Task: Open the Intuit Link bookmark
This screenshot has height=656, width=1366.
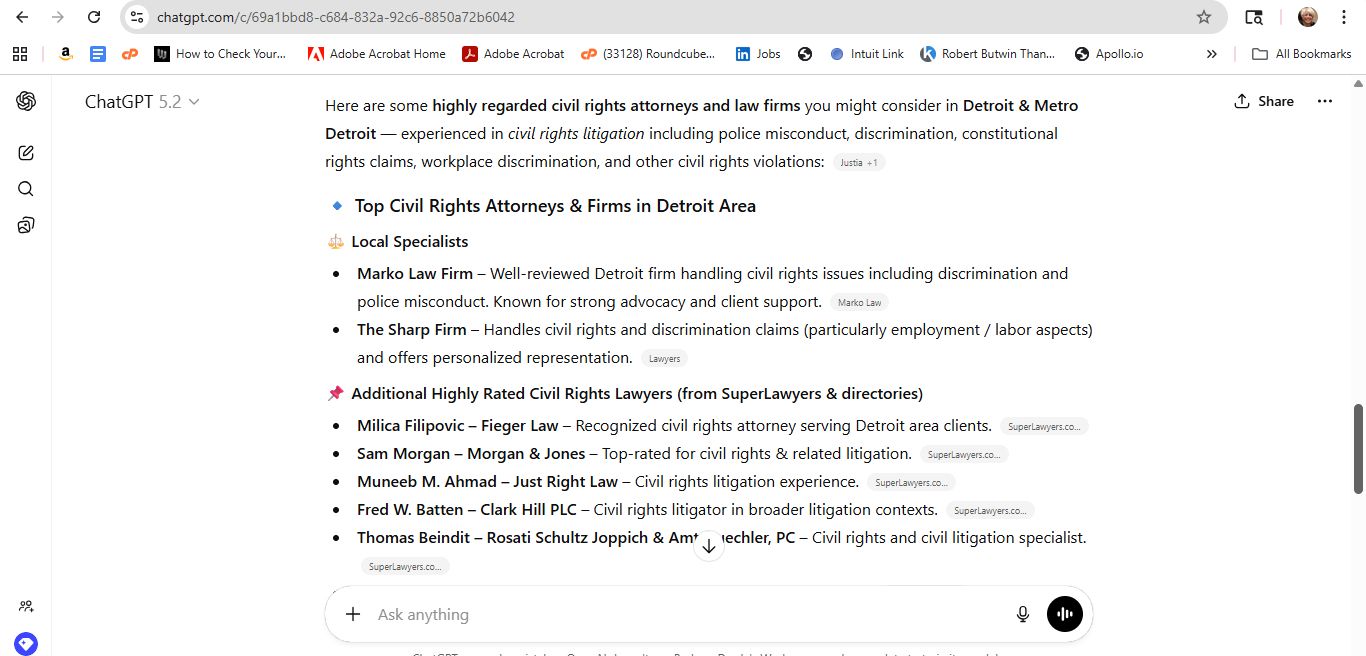Action: (x=867, y=54)
